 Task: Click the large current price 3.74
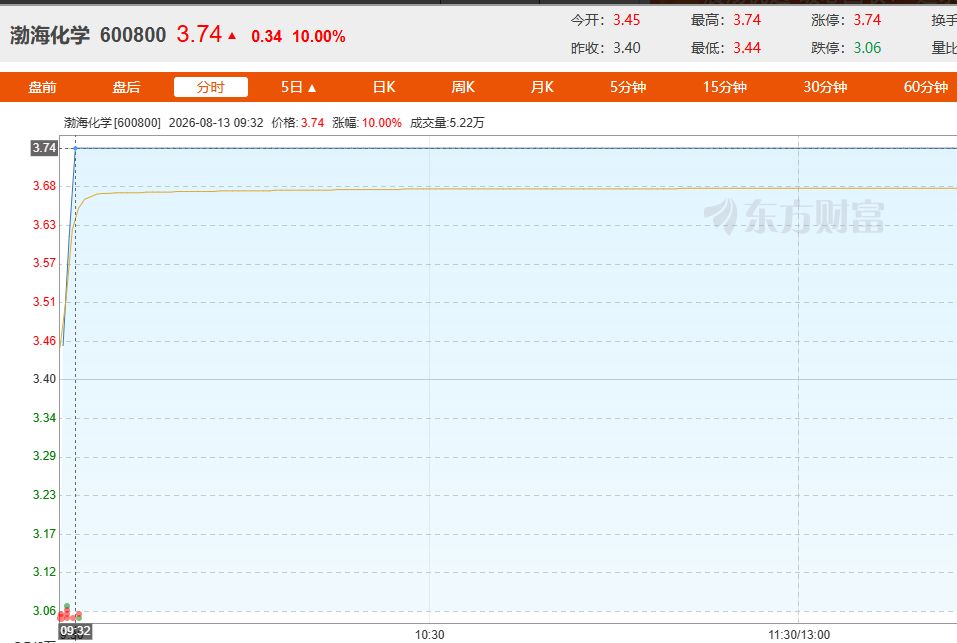199,34
